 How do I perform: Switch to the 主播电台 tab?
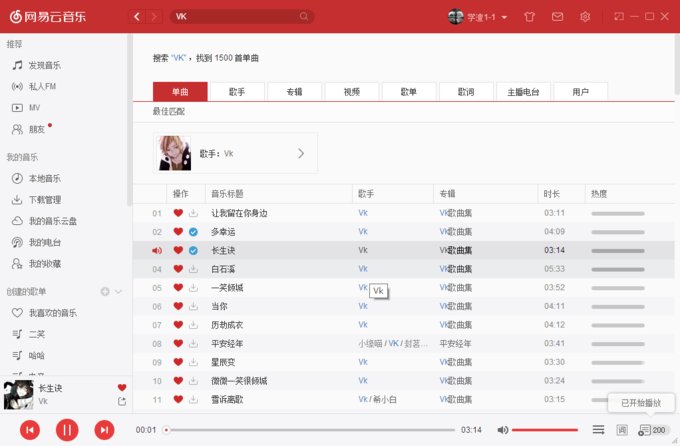523,92
